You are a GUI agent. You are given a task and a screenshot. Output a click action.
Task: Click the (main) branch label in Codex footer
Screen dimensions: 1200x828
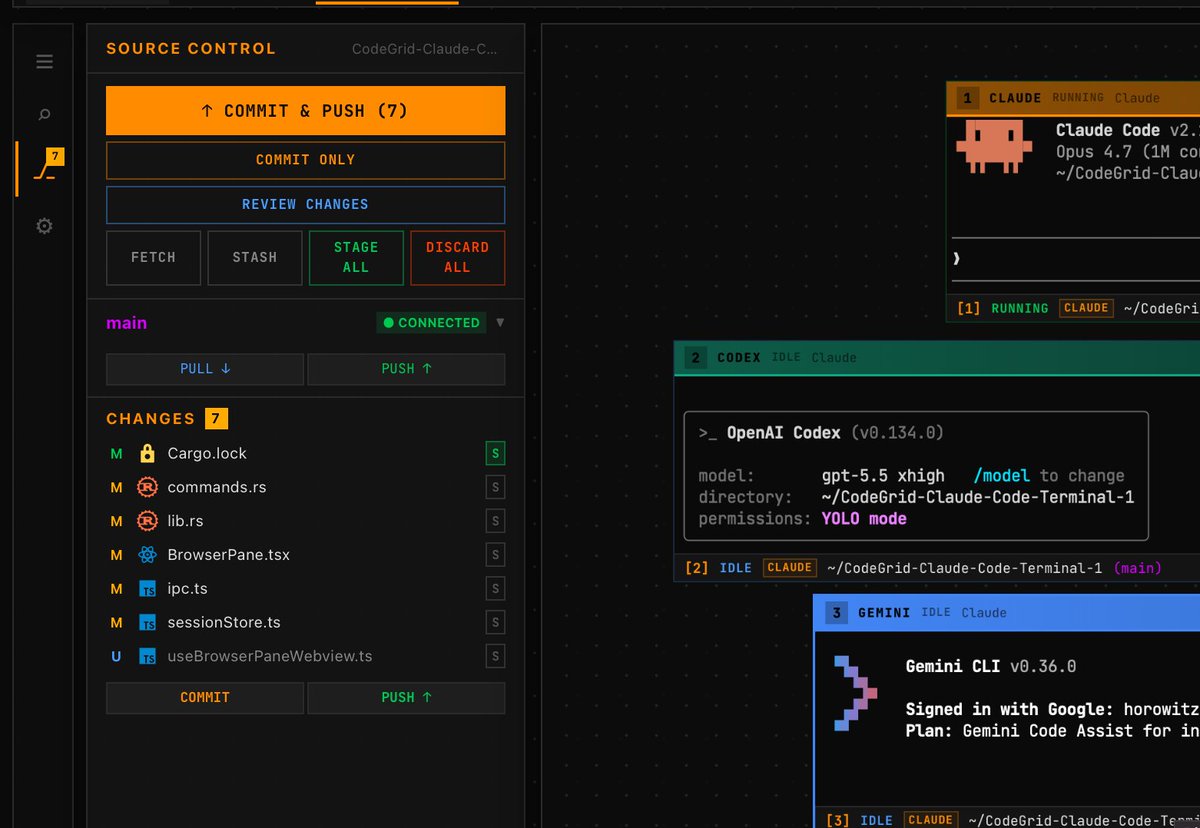coord(1137,568)
